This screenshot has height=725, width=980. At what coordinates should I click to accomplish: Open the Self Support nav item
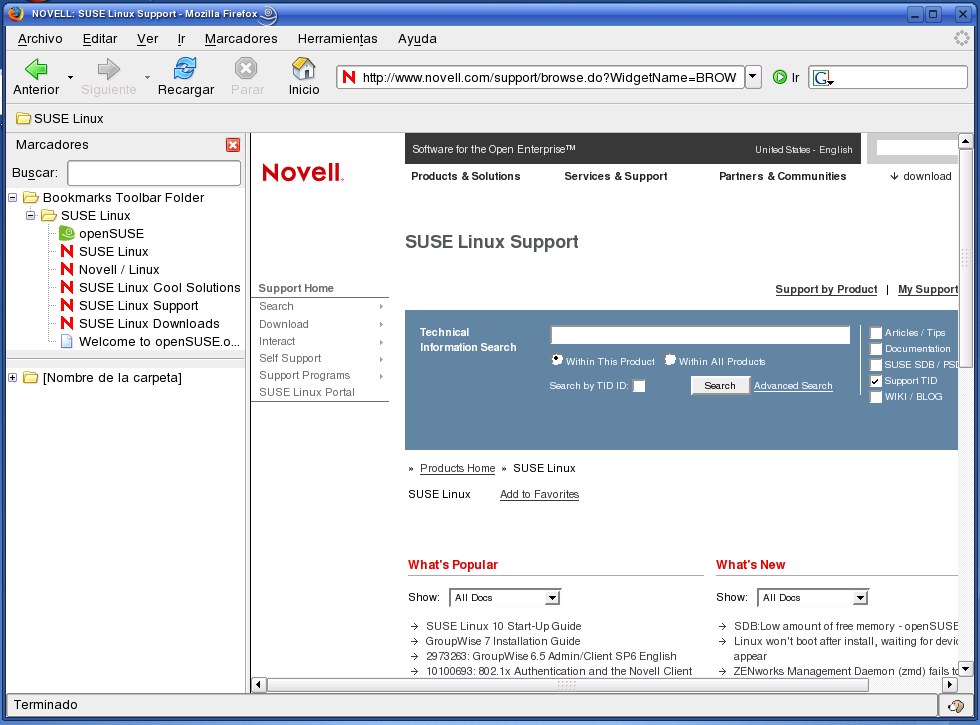(290, 358)
